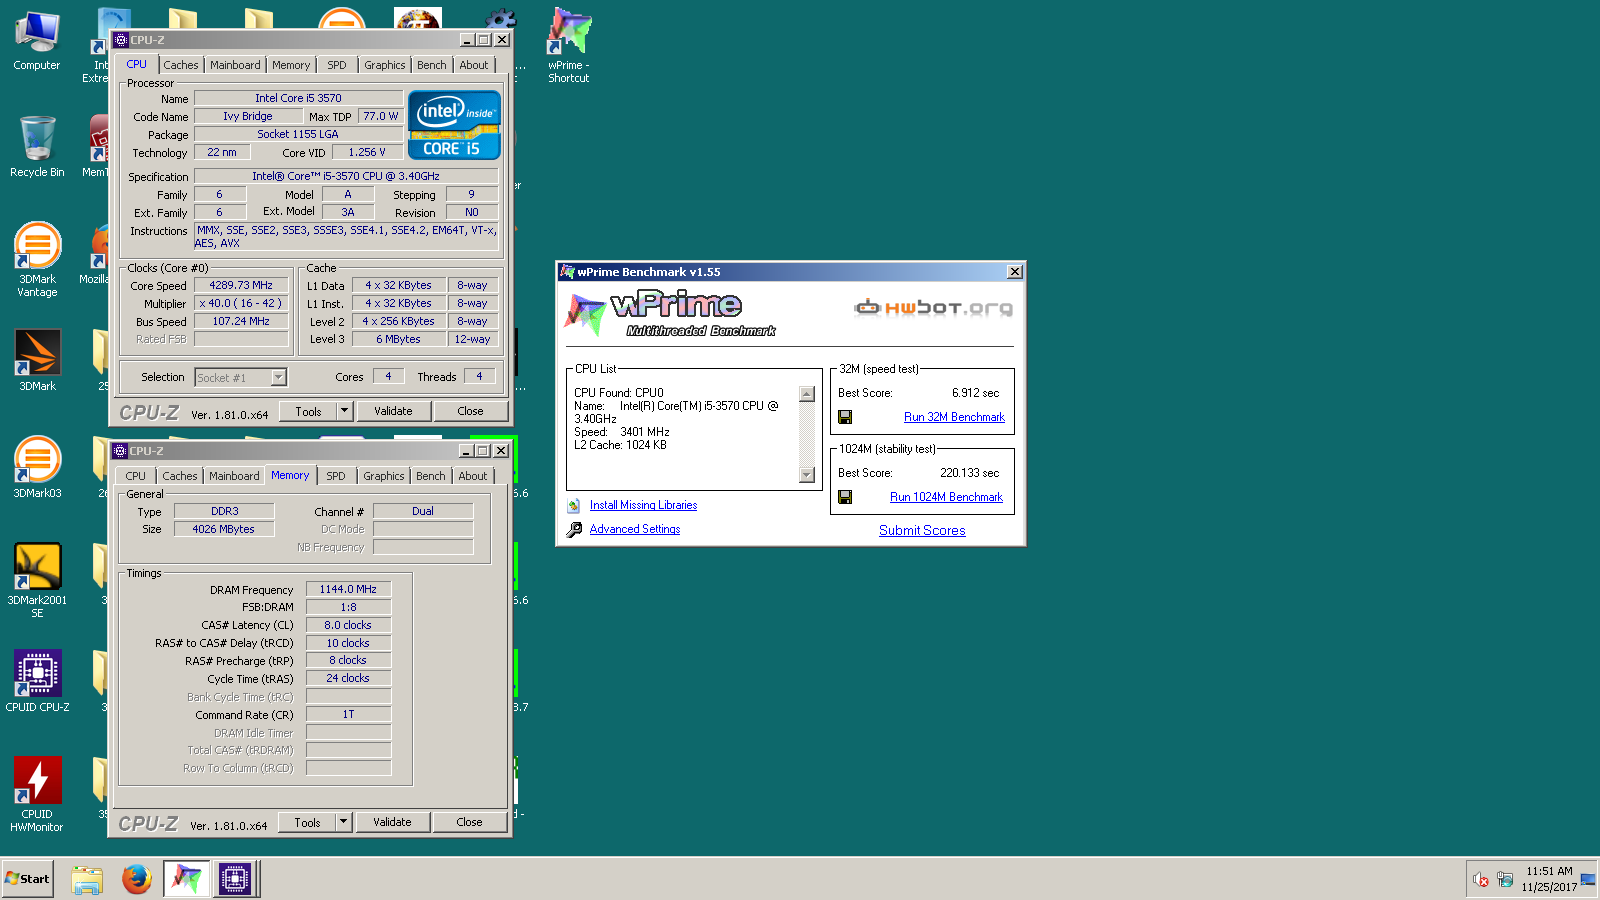This screenshot has width=1600, height=900.
Task: Select CPU tab in bottom CPU-Z window
Action: [136, 476]
